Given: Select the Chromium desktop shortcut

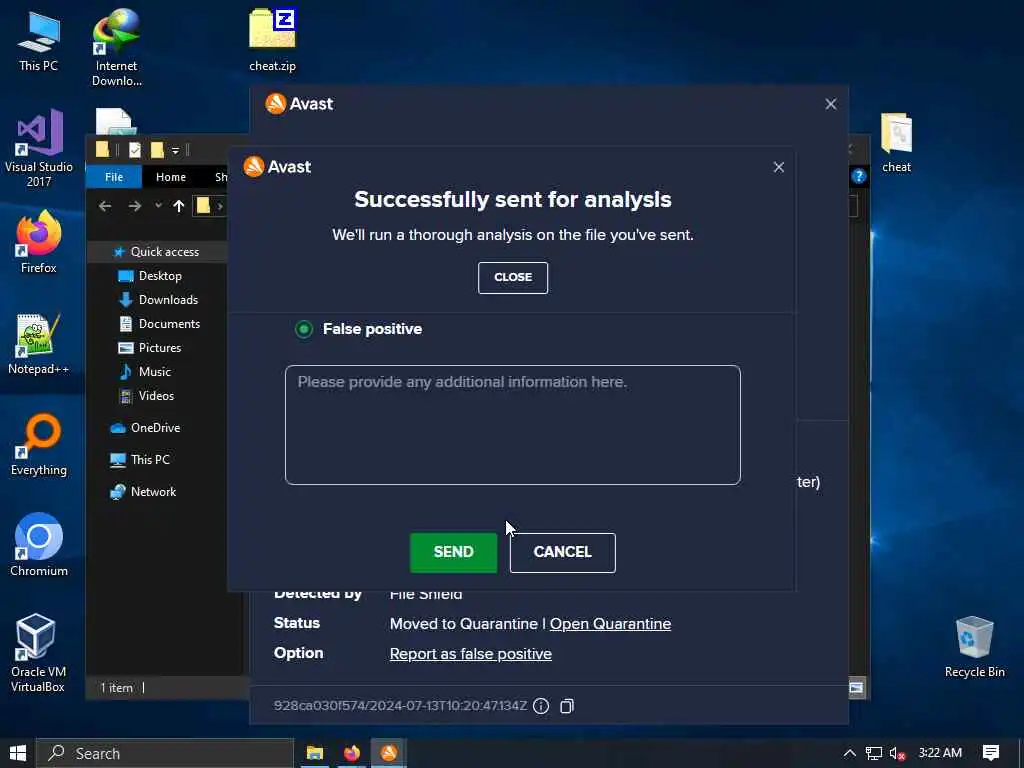Looking at the screenshot, I should click(39, 545).
